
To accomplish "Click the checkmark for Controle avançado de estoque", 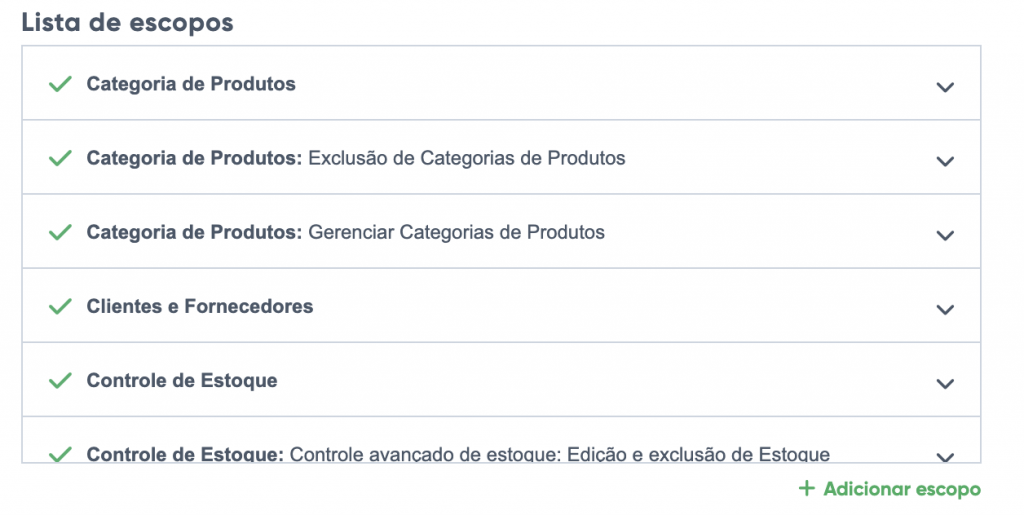I will point(60,454).
